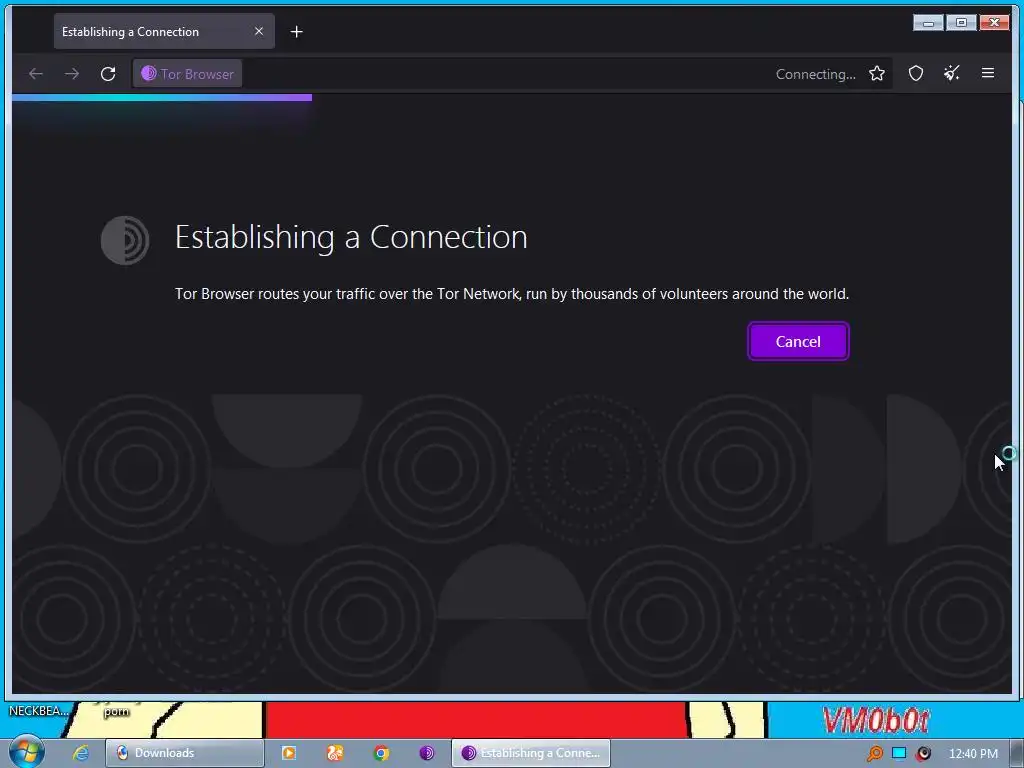This screenshot has width=1024, height=768.
Task: Minimize the Tor Browser window
Action: coord(928,23)
